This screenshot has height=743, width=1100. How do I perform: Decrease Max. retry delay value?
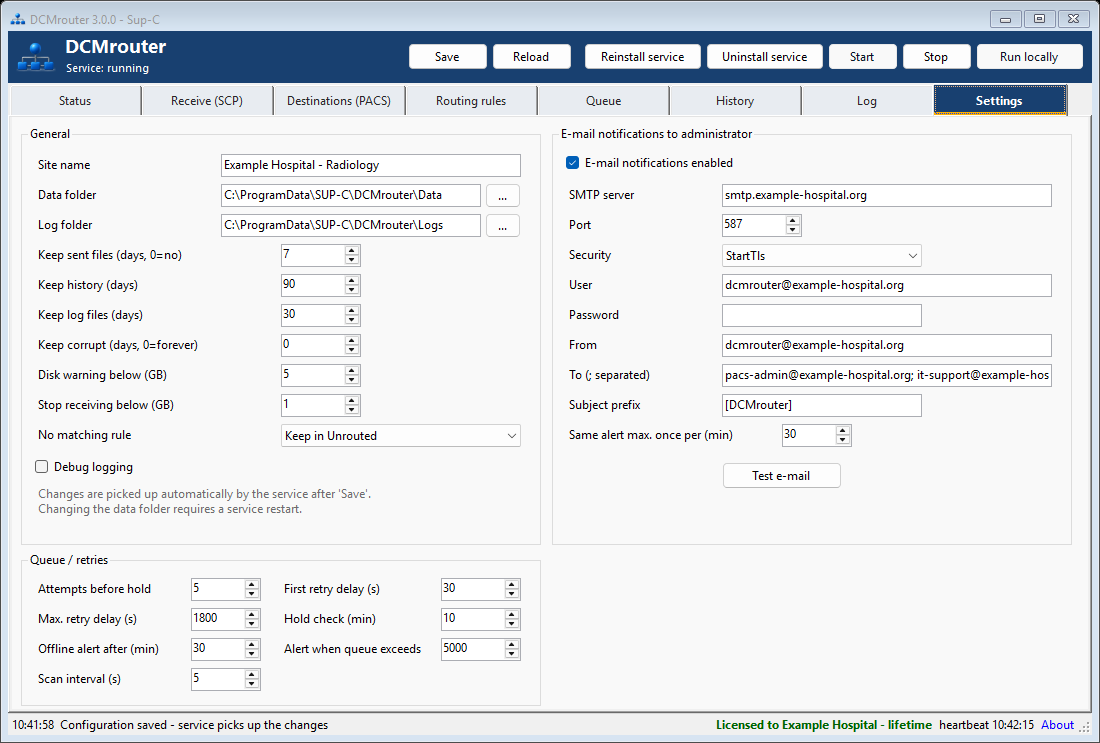[x=253, y=624]
